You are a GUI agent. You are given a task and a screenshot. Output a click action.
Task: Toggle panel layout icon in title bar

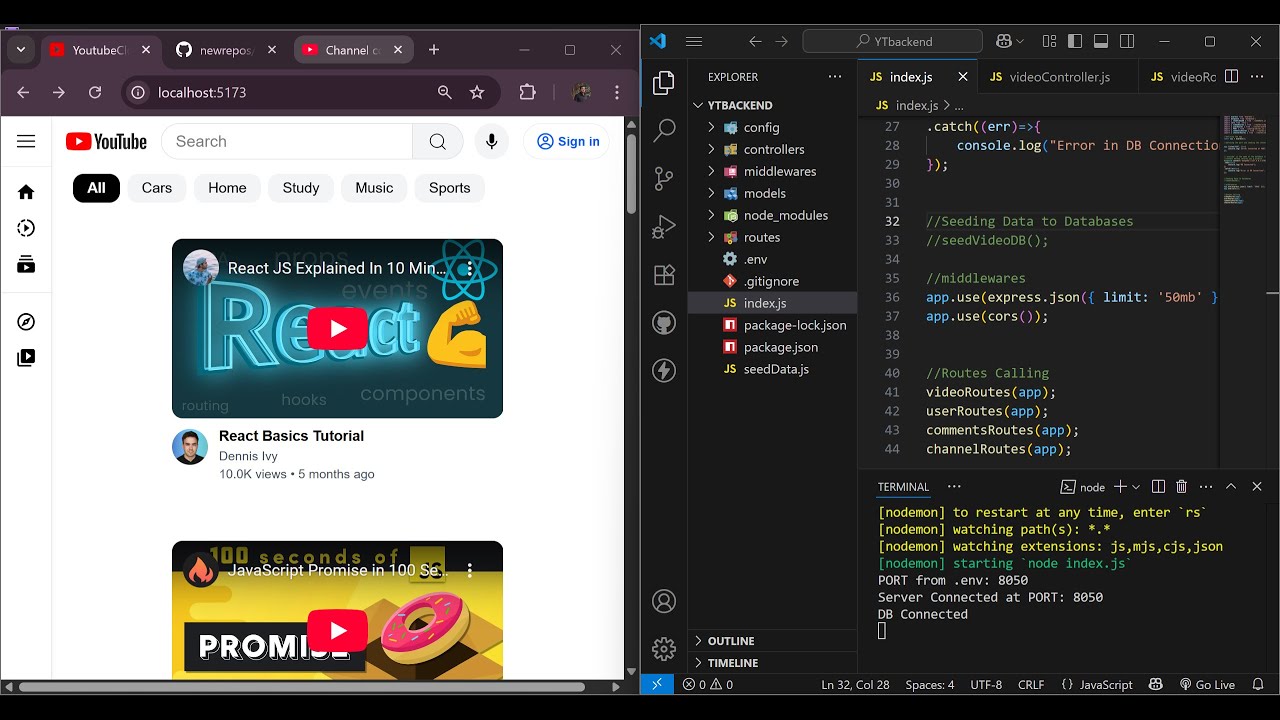1101,41
